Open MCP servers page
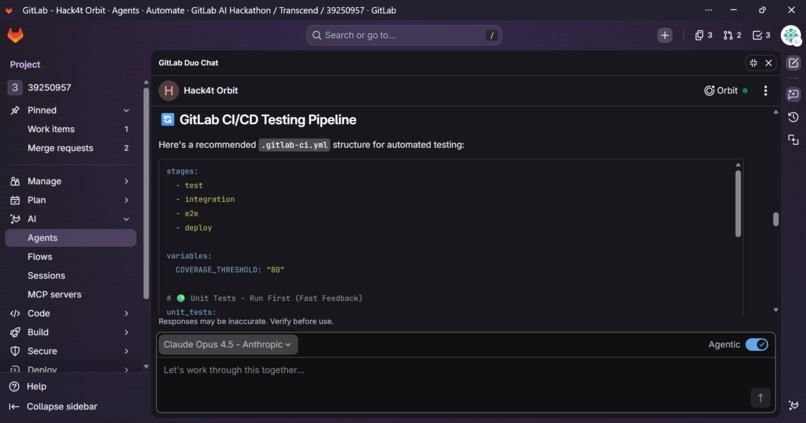806x423 pixels. [70, 295]
